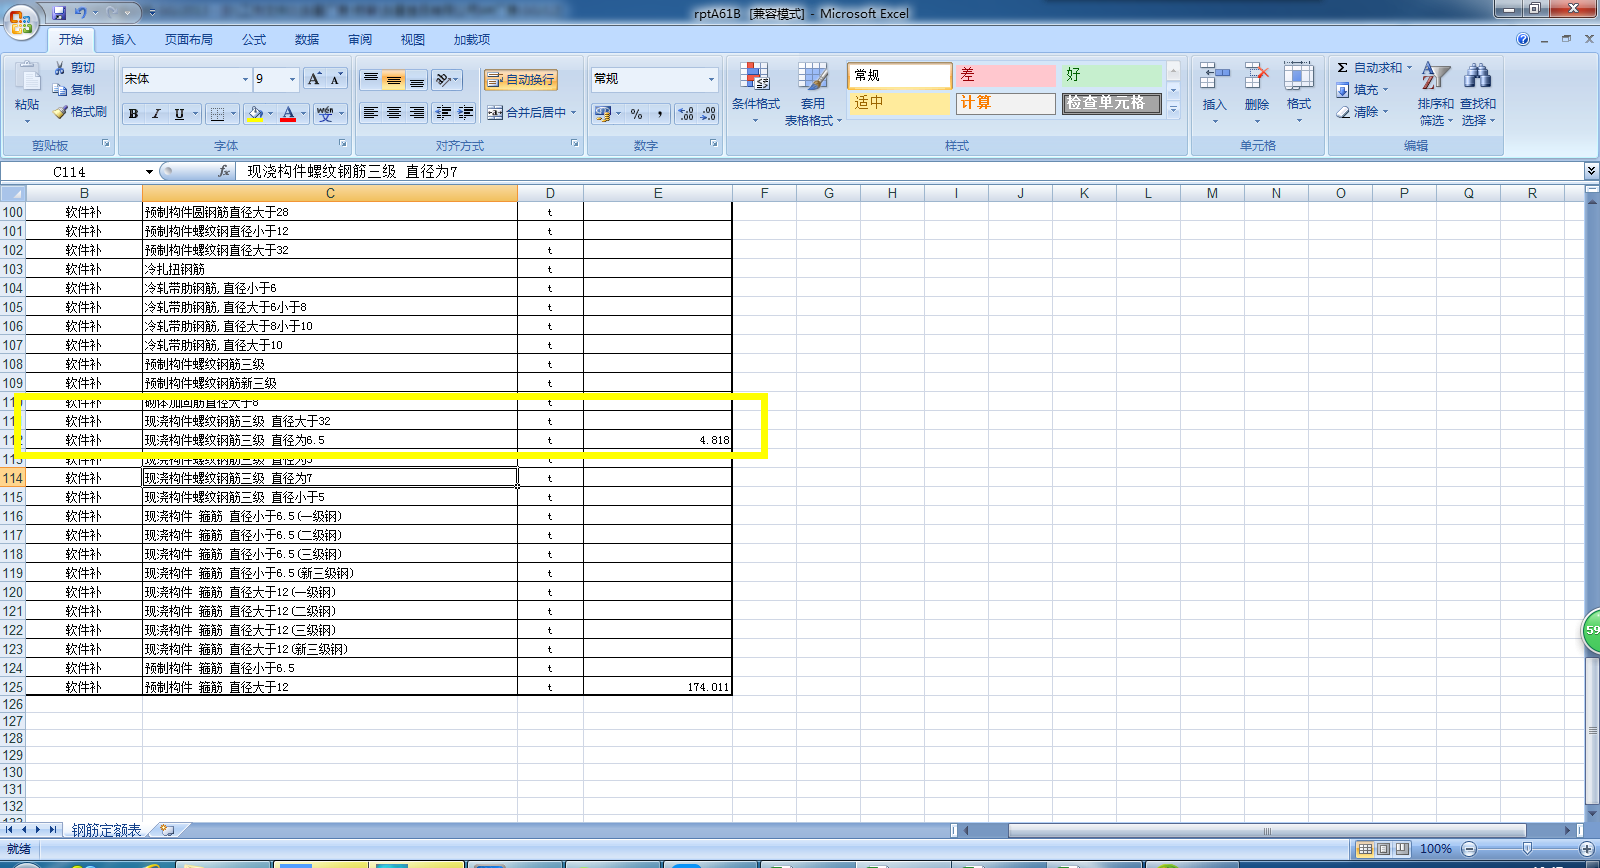Switch to the 公式 (Formulas) tab

[x=254, y=40]
